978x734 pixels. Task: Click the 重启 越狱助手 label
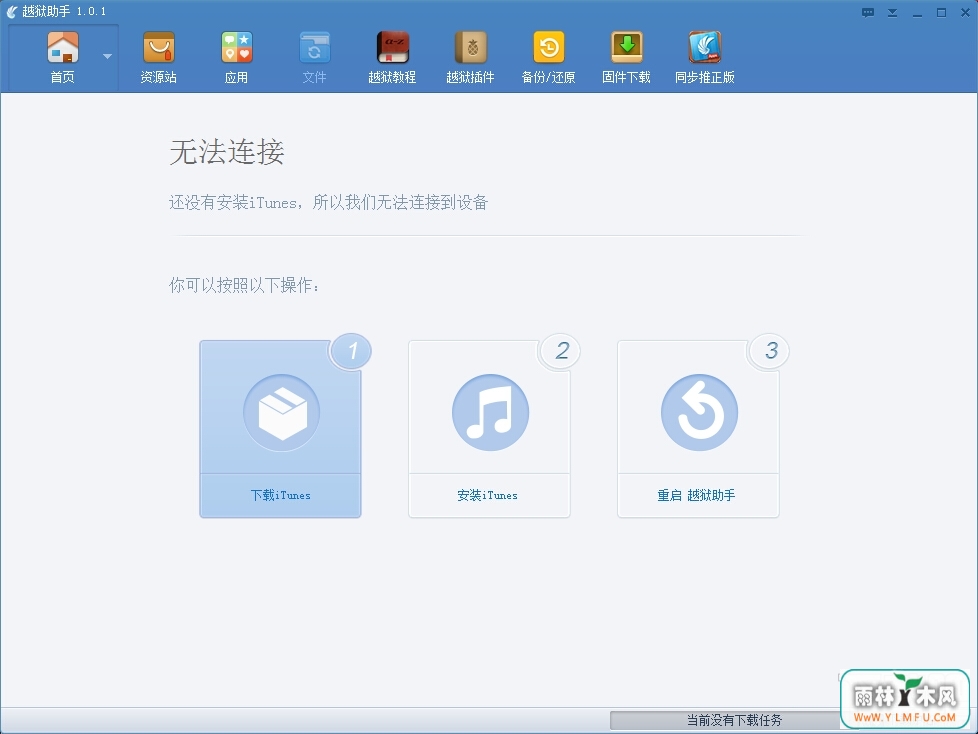696,495
